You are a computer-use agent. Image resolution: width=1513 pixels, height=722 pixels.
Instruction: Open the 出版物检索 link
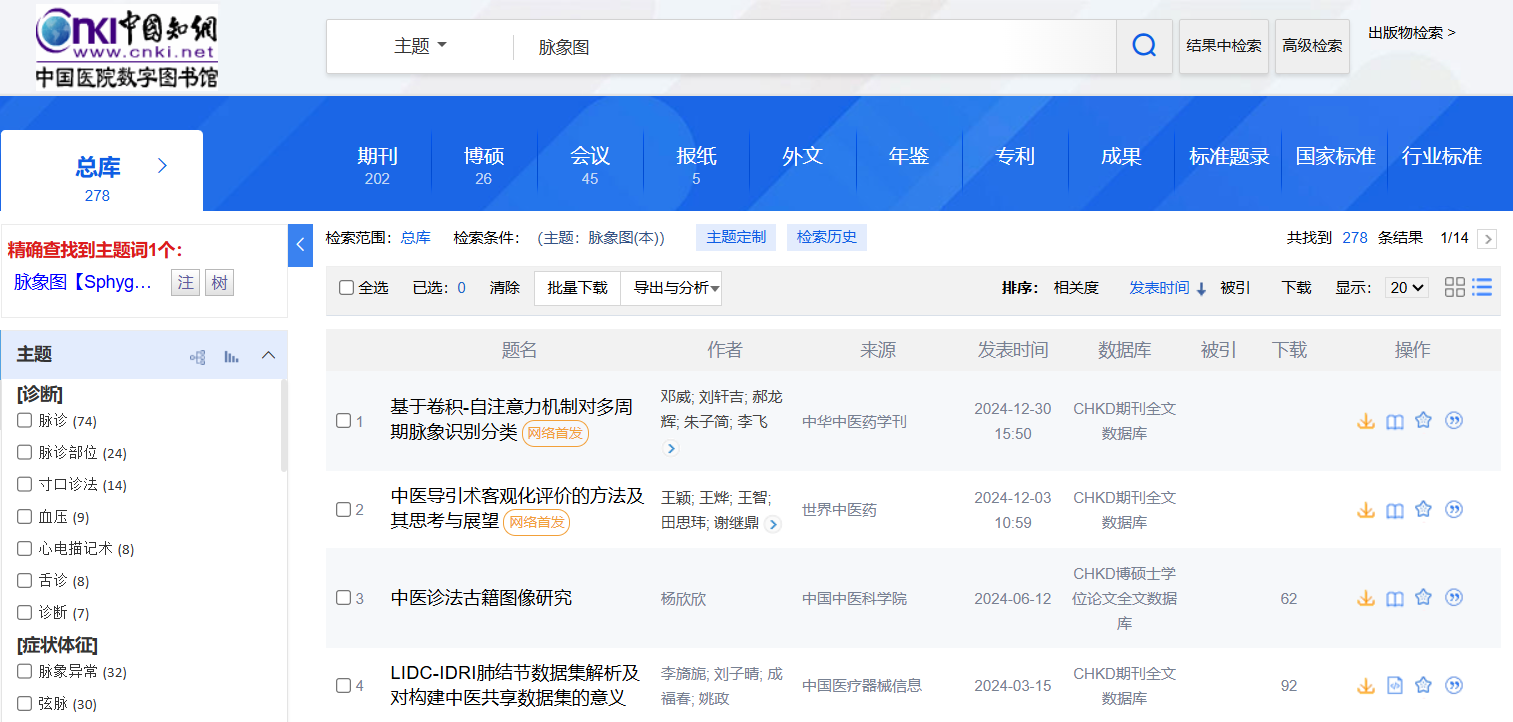click(x=1411, y=32)
